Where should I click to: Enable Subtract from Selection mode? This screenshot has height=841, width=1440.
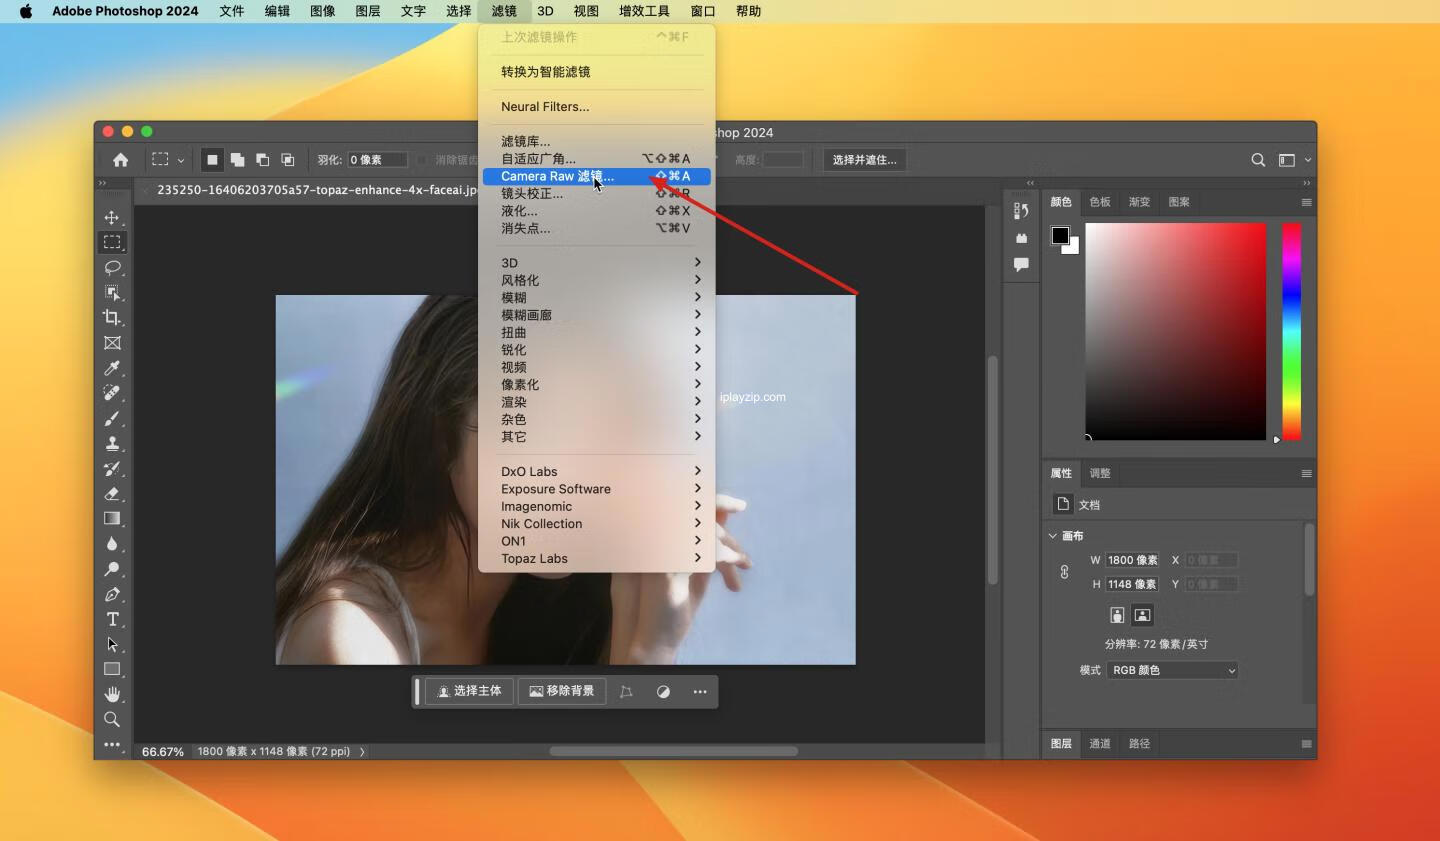pyautogui.click(x=262, y=160)
